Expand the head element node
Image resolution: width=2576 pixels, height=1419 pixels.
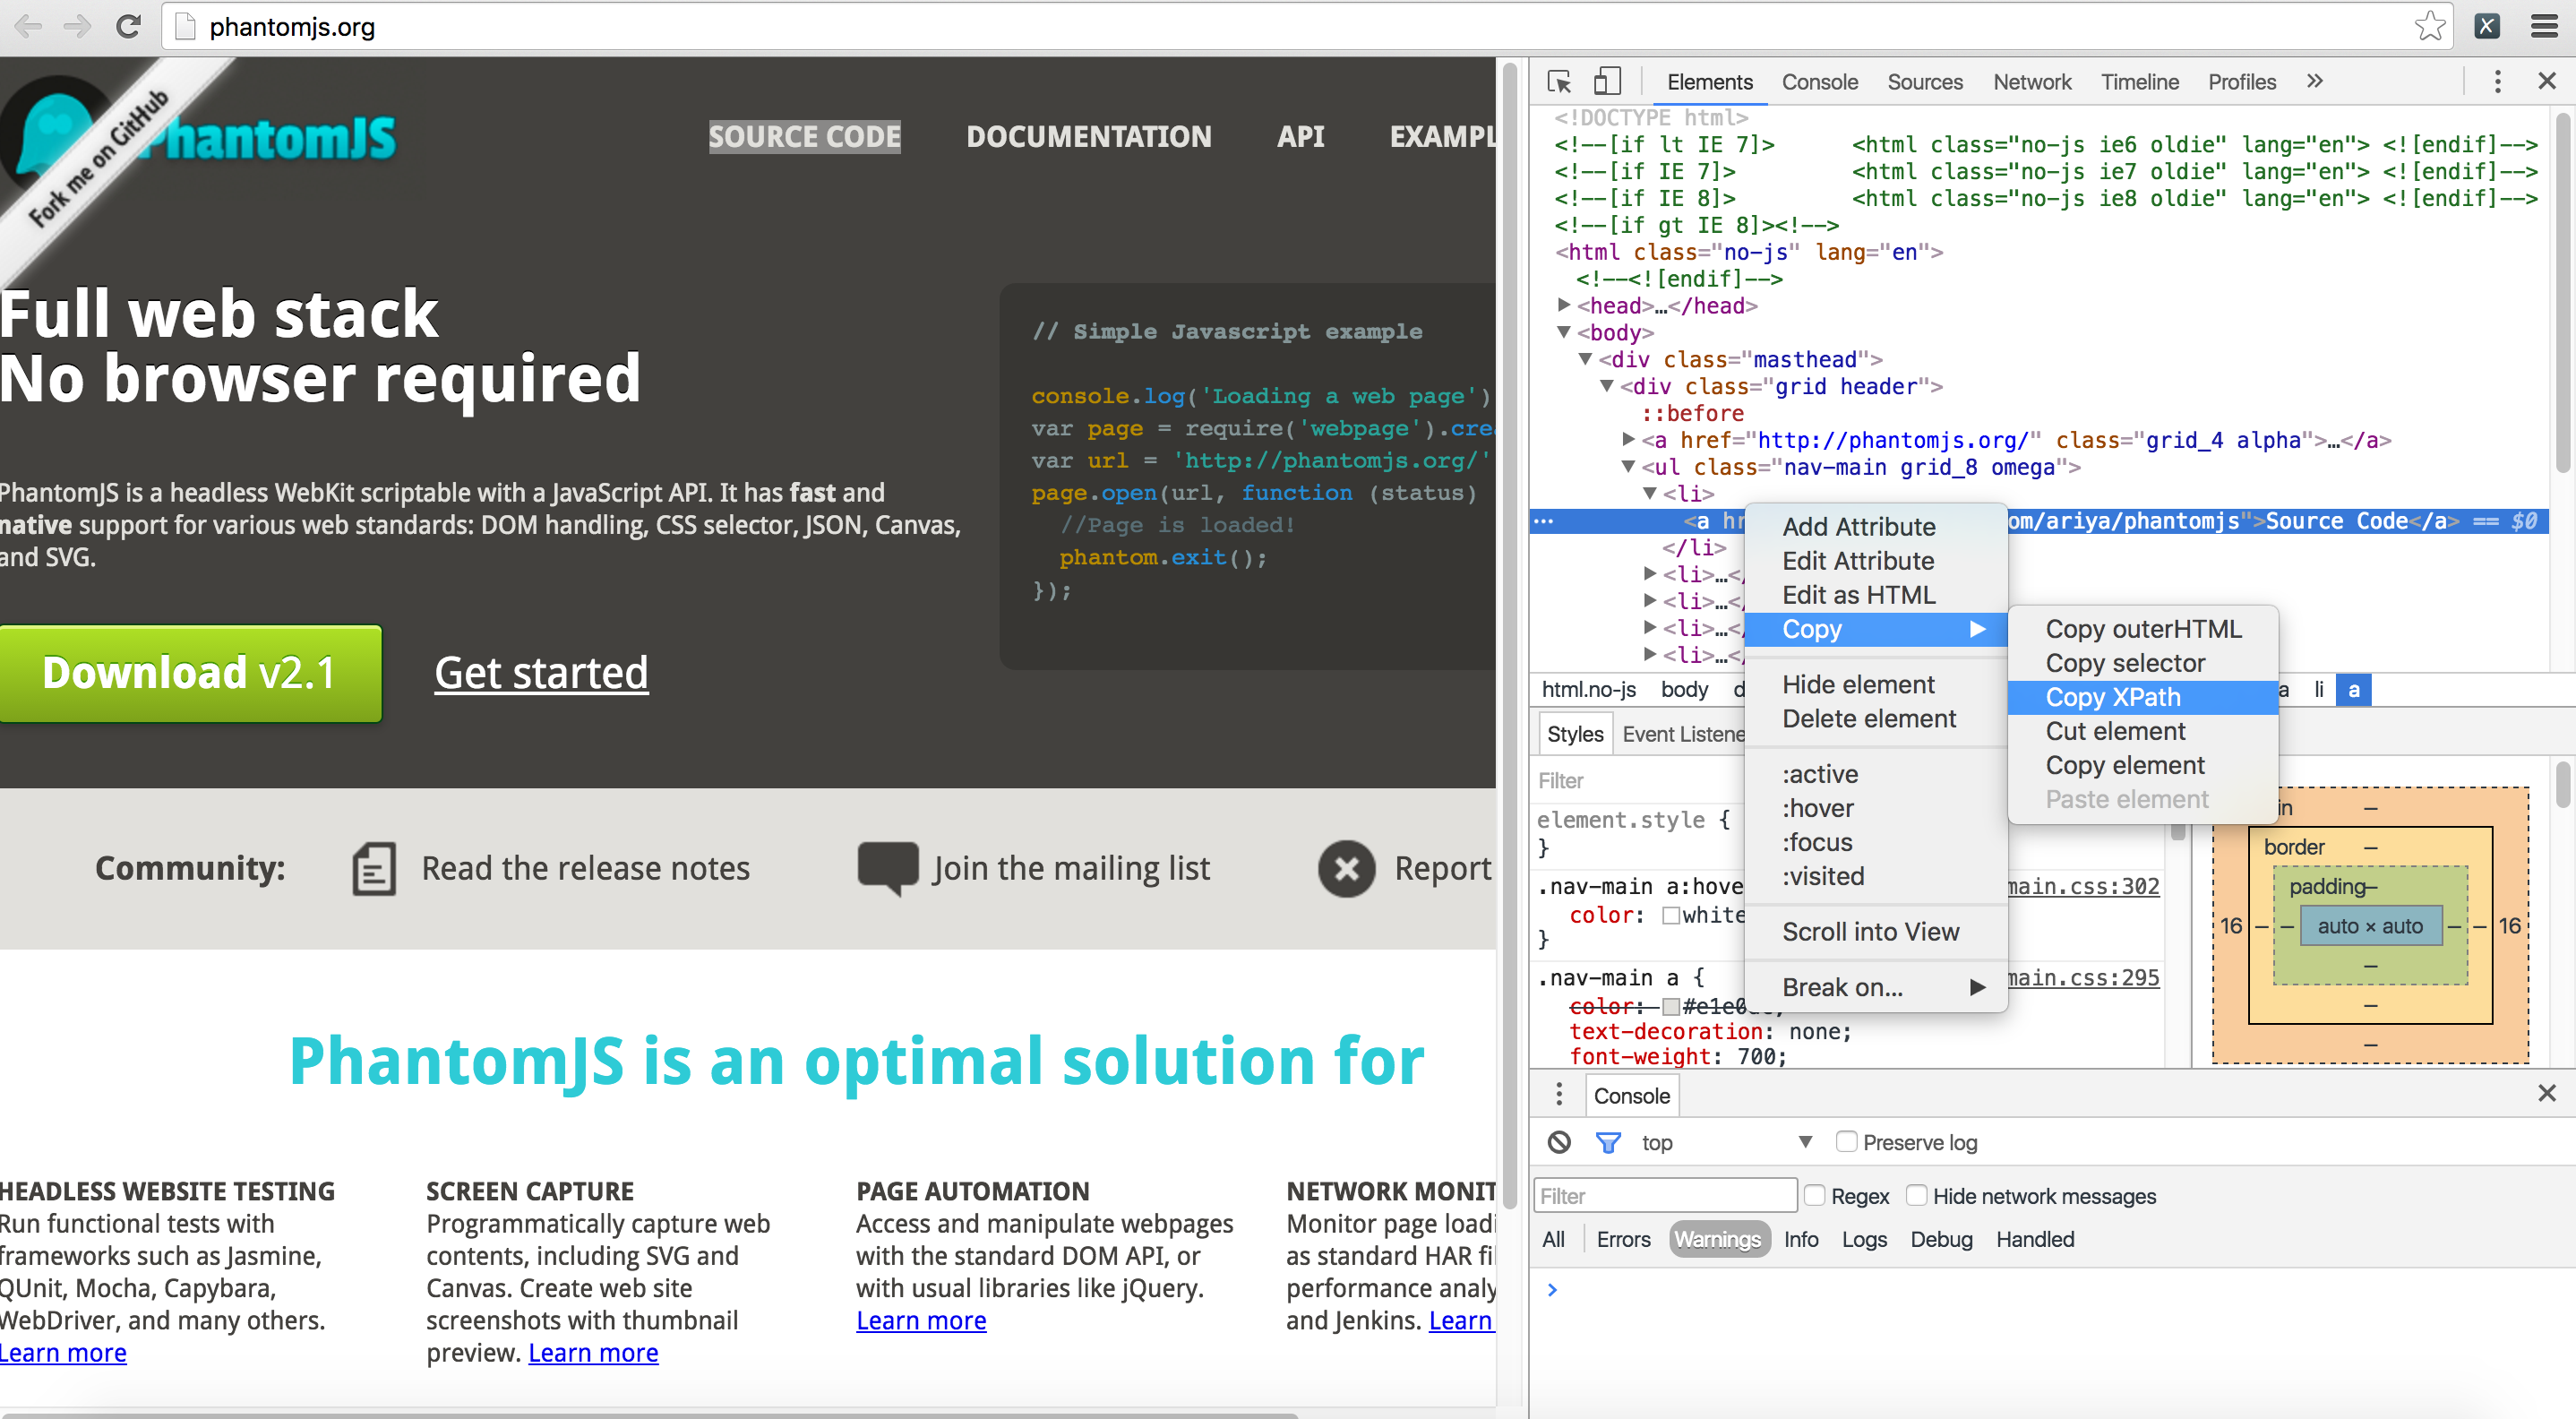tap(1564, 304)
